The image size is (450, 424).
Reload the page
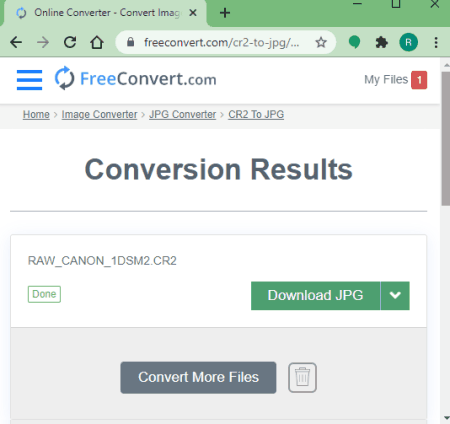pos(70,42)
